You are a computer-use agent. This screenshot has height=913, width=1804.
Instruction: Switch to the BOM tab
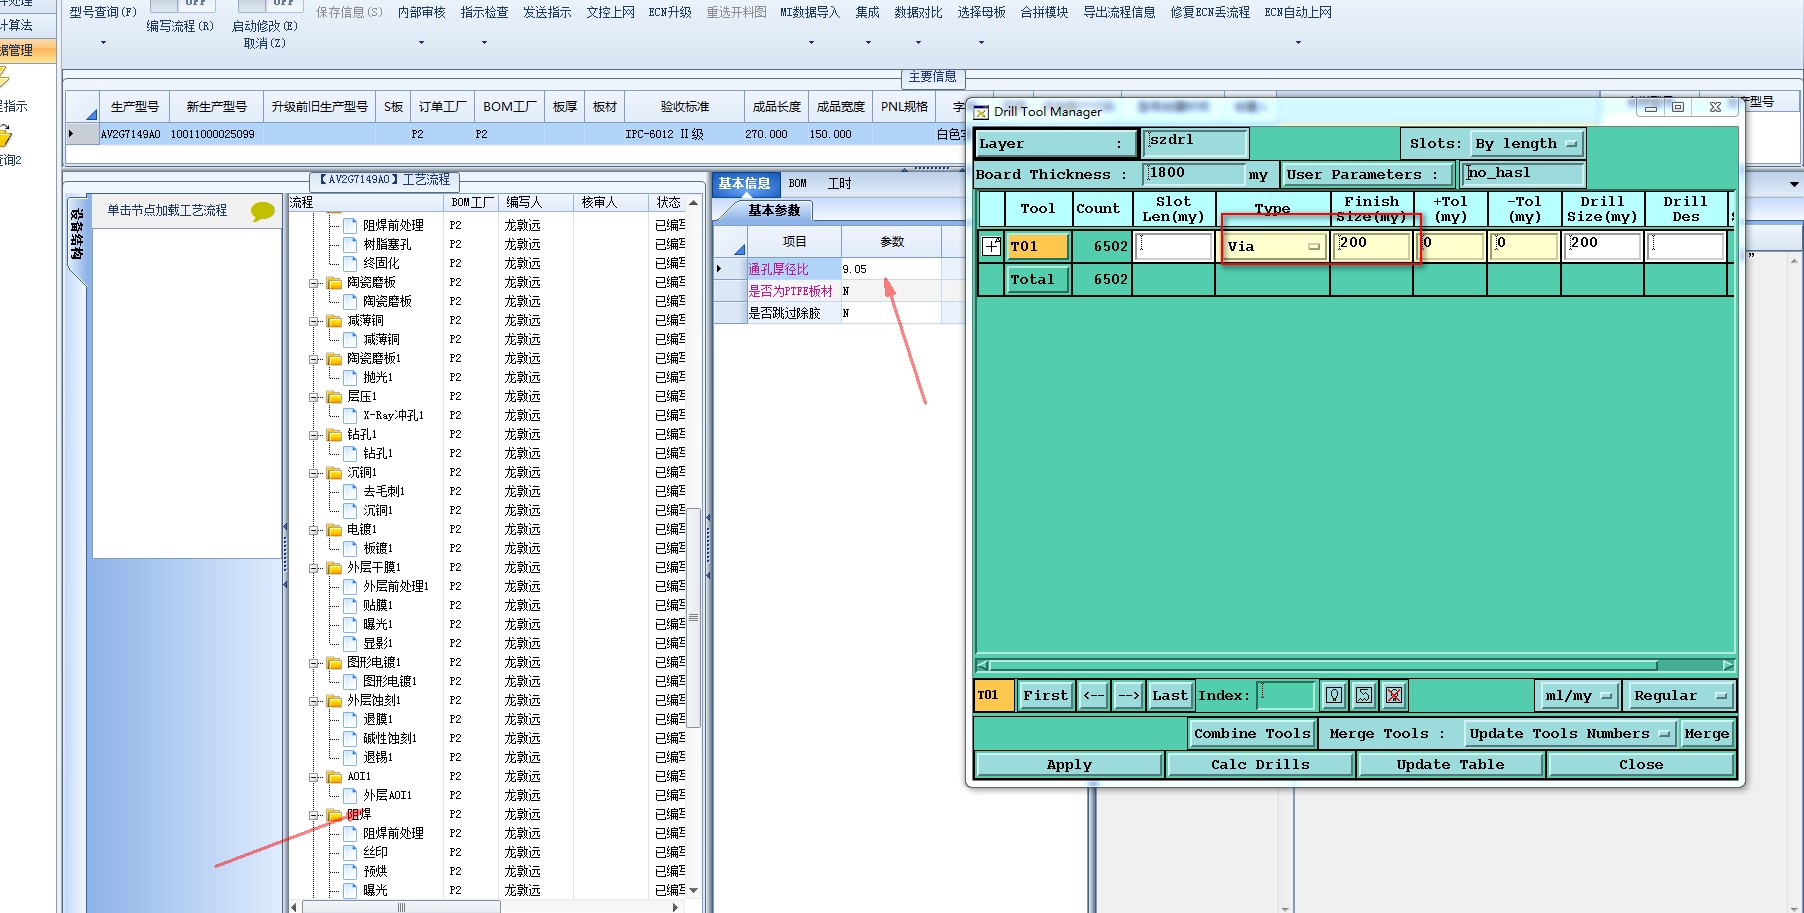[797, 184]
